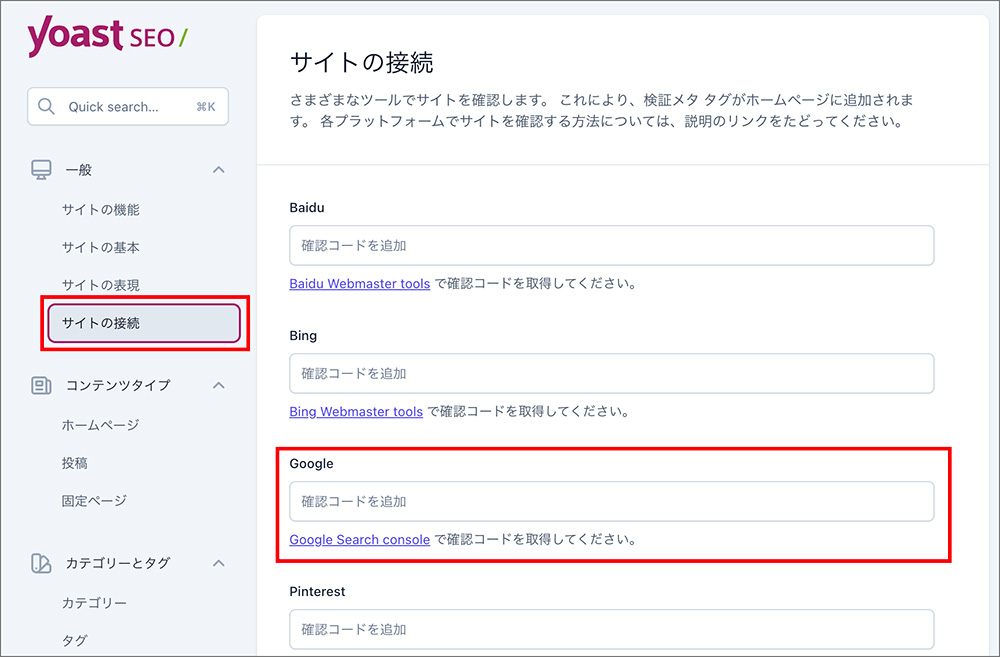Click the カテゴリーとタグ section heading
Screen dimensions: 1000x657
tap(118, 563)
